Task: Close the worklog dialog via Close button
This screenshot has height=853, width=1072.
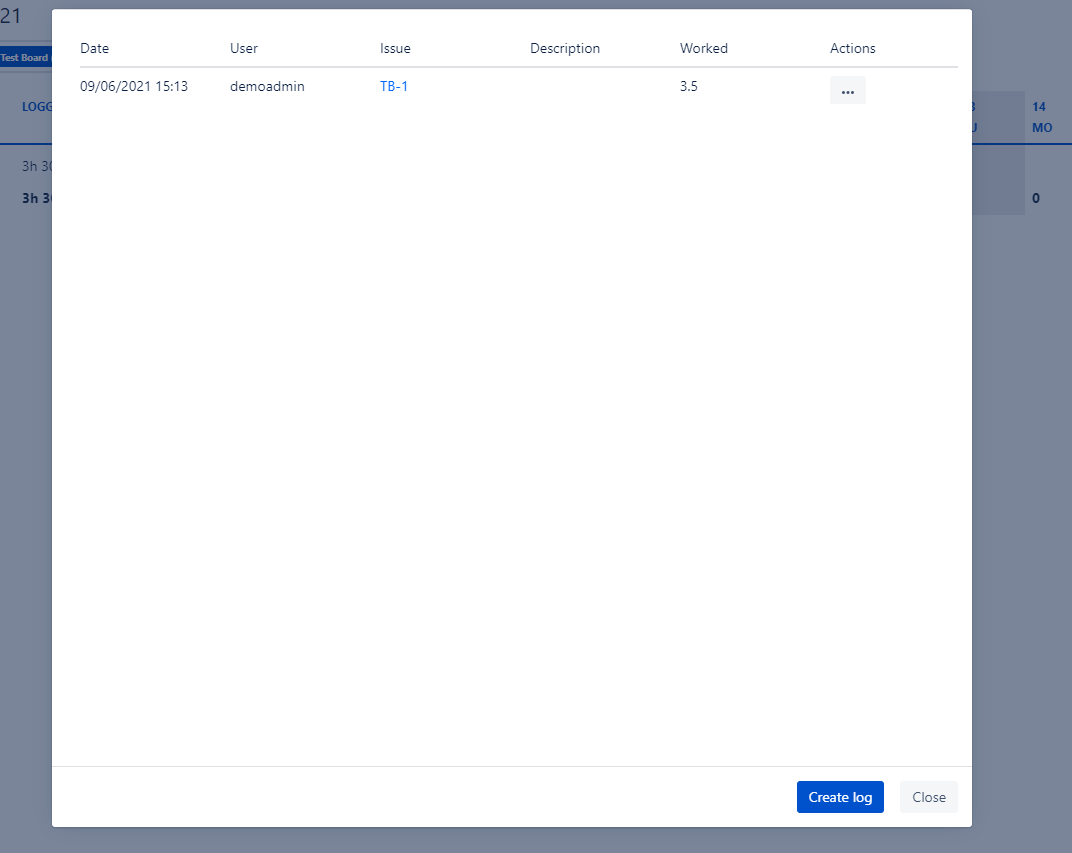Action: click(x=928, y=797)
